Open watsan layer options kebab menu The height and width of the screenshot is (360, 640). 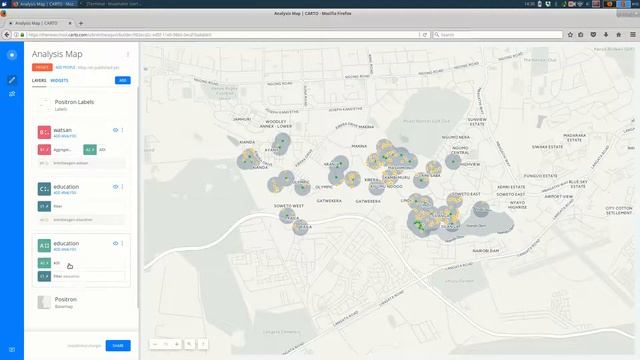[x=122, y=130]
